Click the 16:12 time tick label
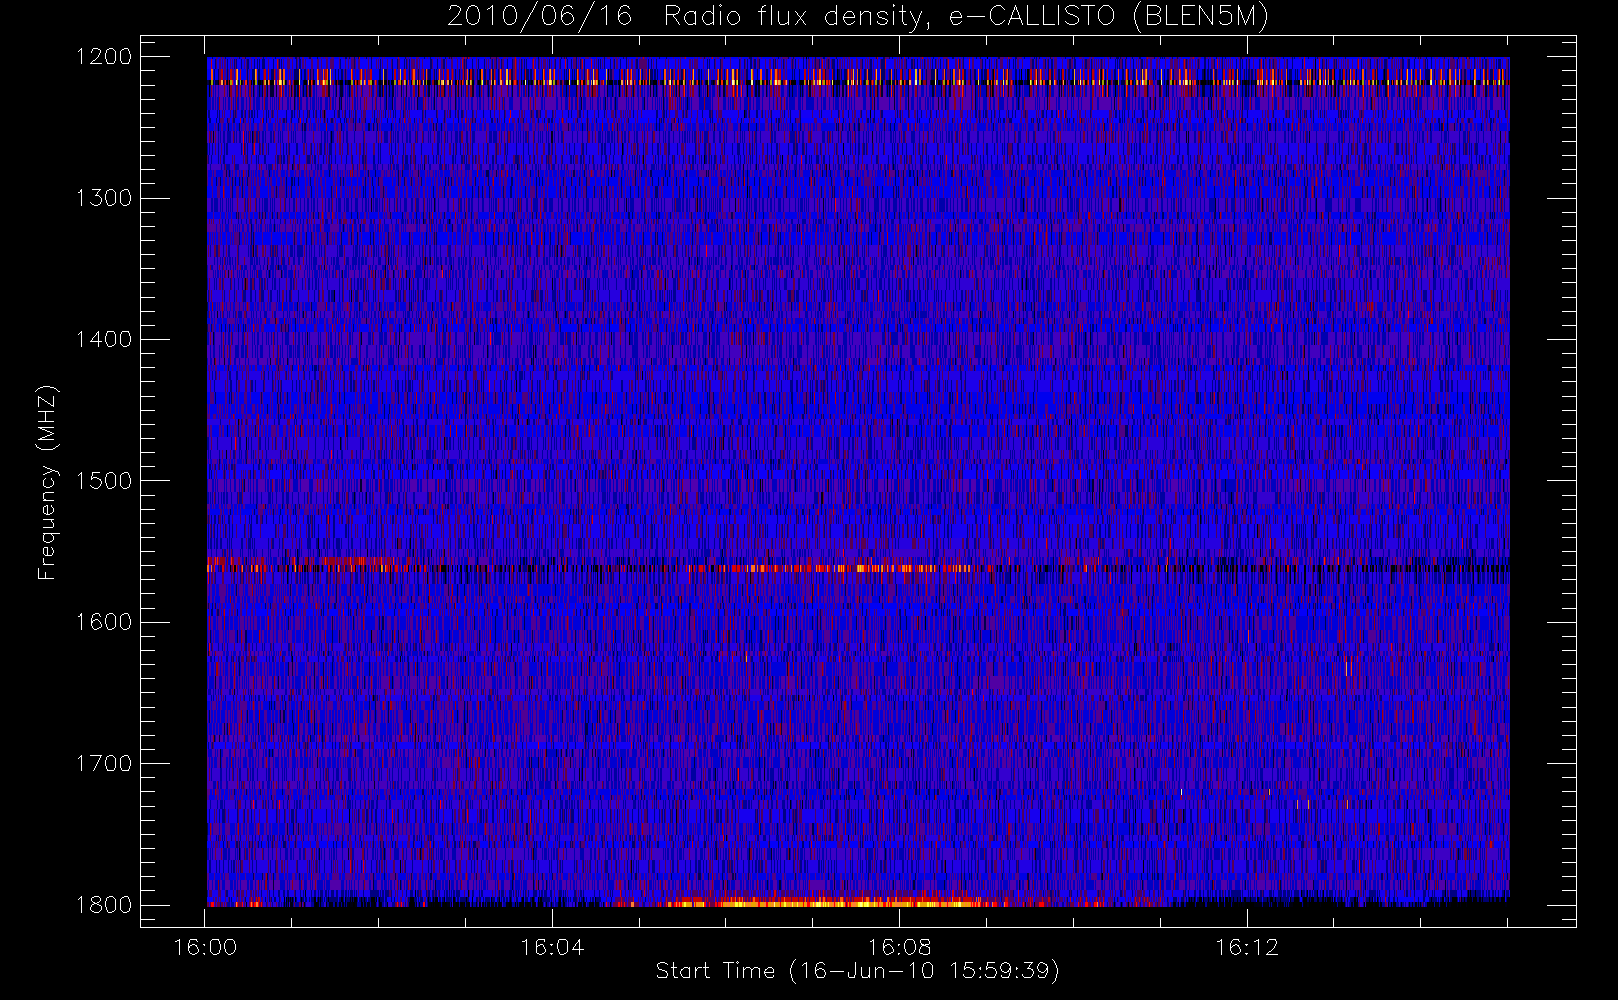The image size is (1618, 1000). click(x=1246, y=947)
